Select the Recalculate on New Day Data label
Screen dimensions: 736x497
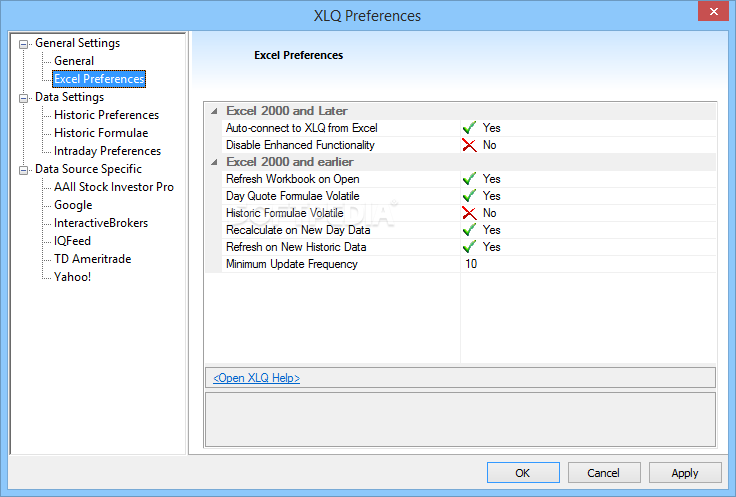[298, 230]
